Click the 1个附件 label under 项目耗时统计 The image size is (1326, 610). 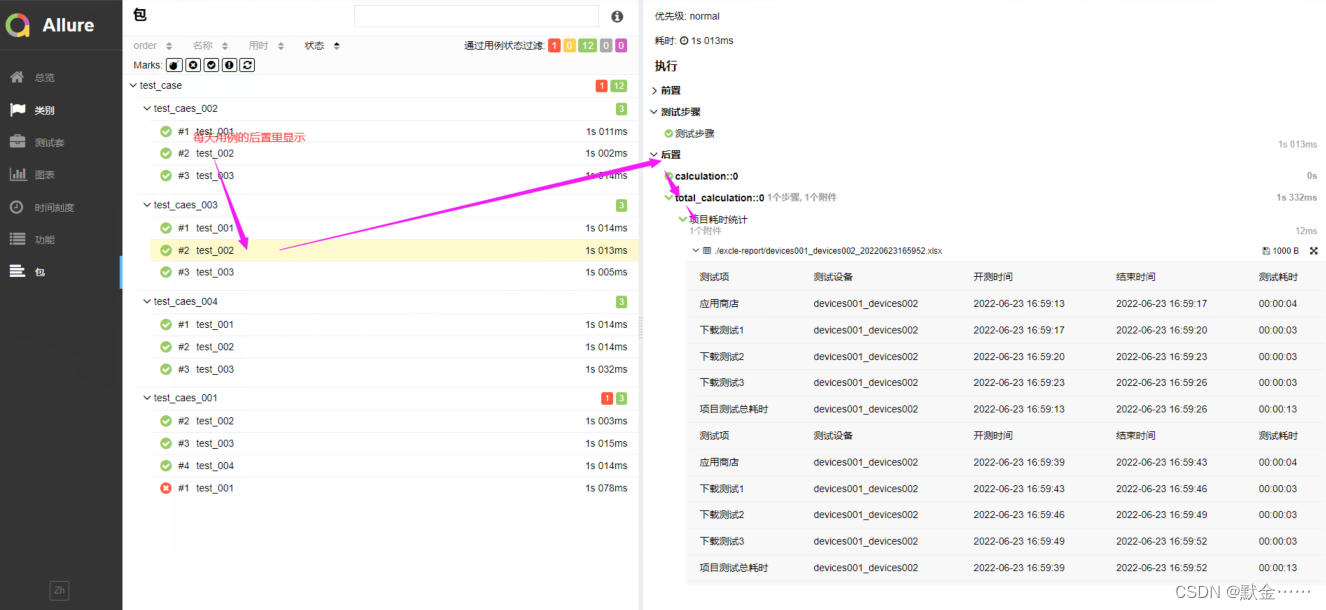[706, 231]
